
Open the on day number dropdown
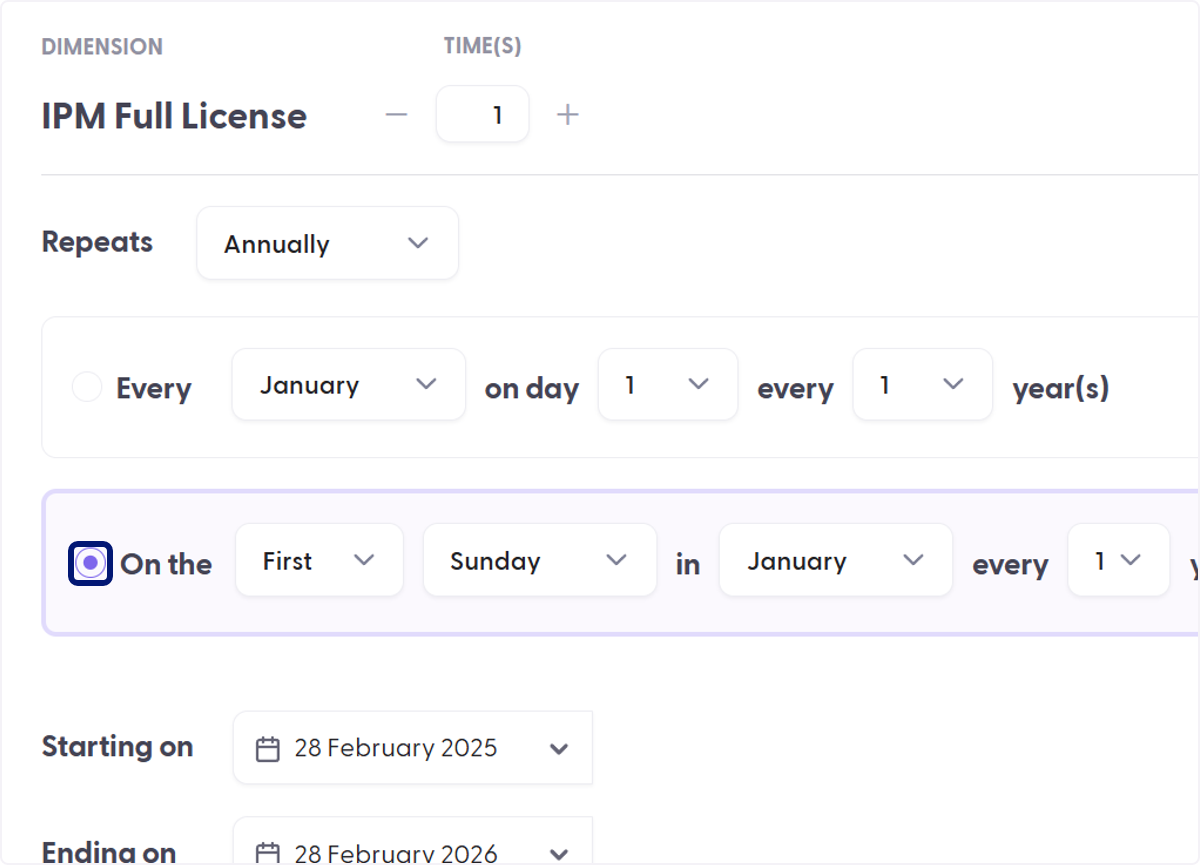click(668, 384)
